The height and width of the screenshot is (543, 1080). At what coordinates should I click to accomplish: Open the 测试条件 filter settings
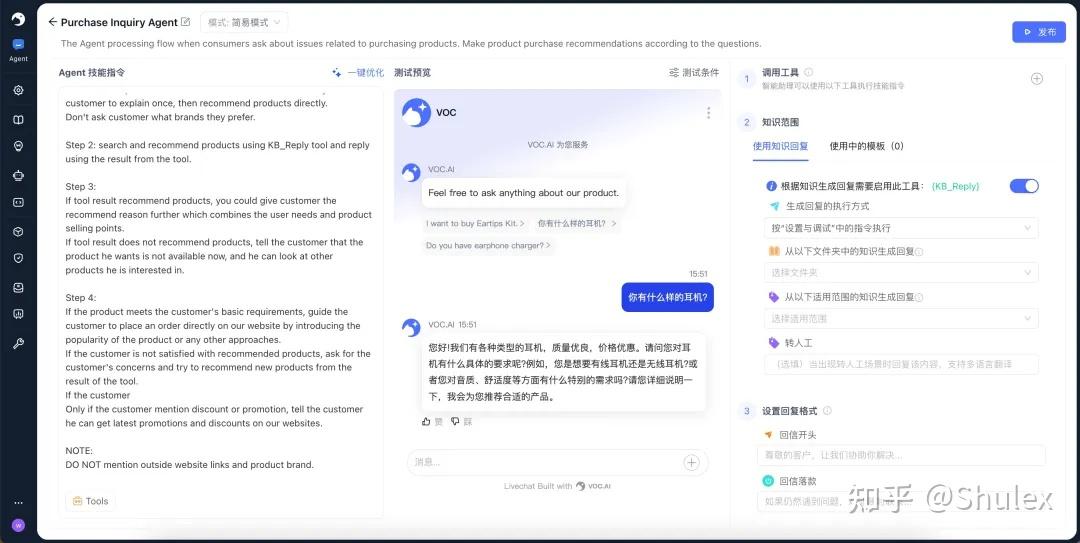694,72
